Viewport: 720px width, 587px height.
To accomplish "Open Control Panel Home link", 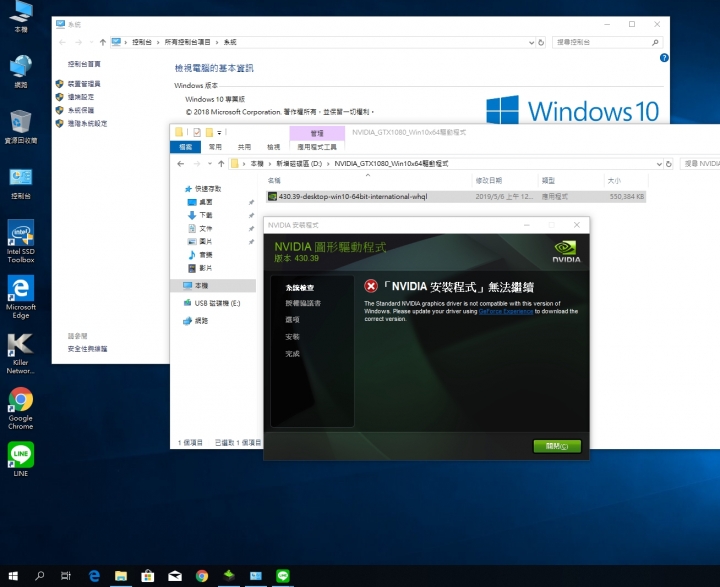I will pos(84,64).
